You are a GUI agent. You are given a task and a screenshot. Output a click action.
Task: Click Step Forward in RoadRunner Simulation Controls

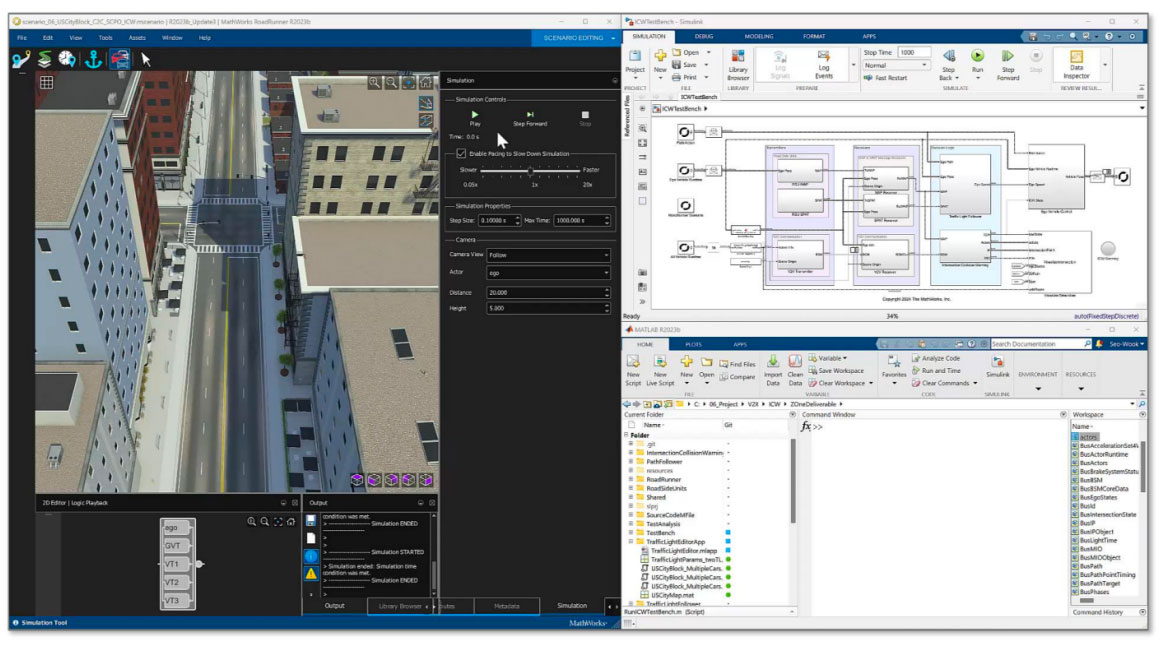point(530,119)
